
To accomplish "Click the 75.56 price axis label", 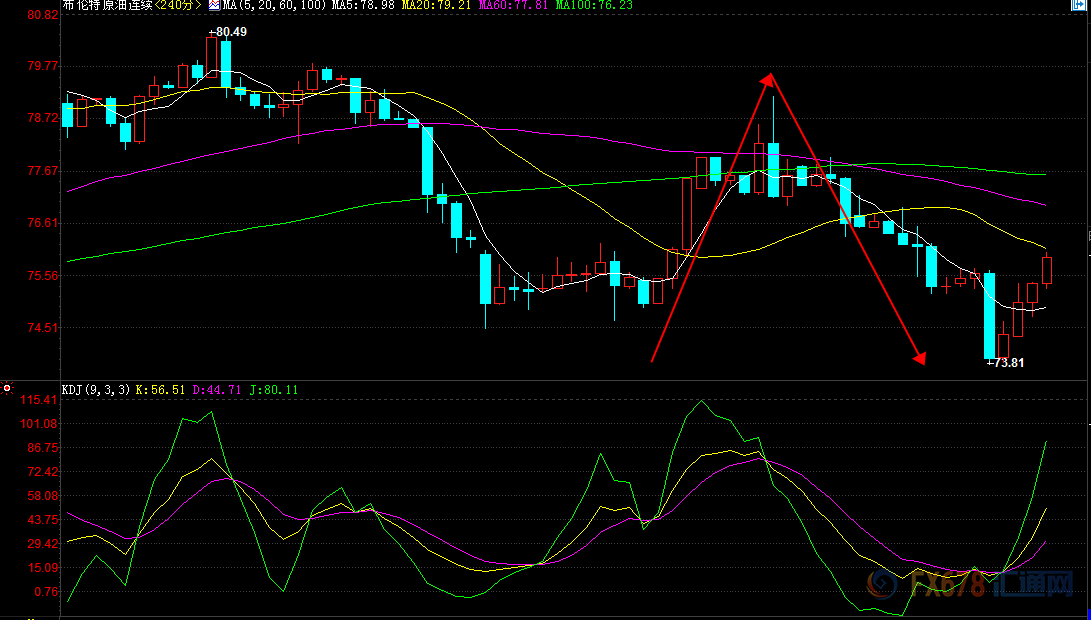I will tap(42, 276).
